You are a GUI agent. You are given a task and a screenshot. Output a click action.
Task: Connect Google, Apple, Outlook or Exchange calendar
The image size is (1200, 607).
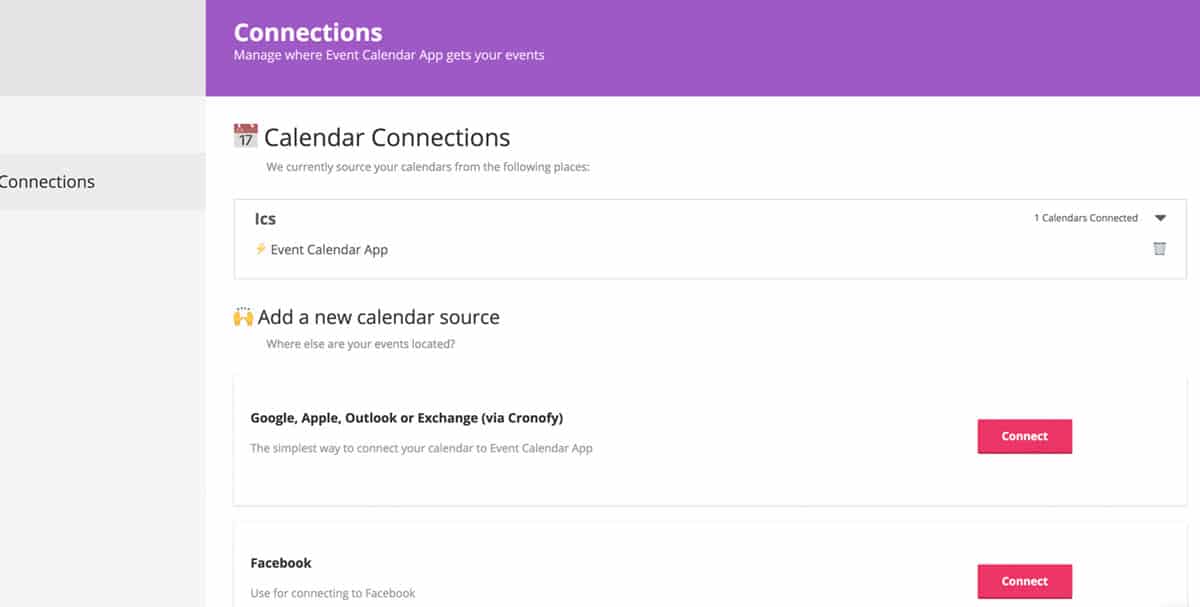point(1024,437)
